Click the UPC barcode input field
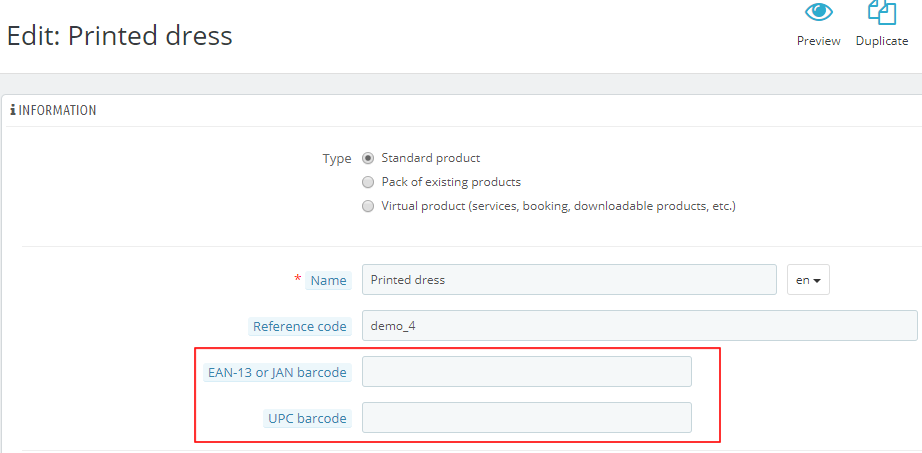922x453 pixels. [527, 418]
